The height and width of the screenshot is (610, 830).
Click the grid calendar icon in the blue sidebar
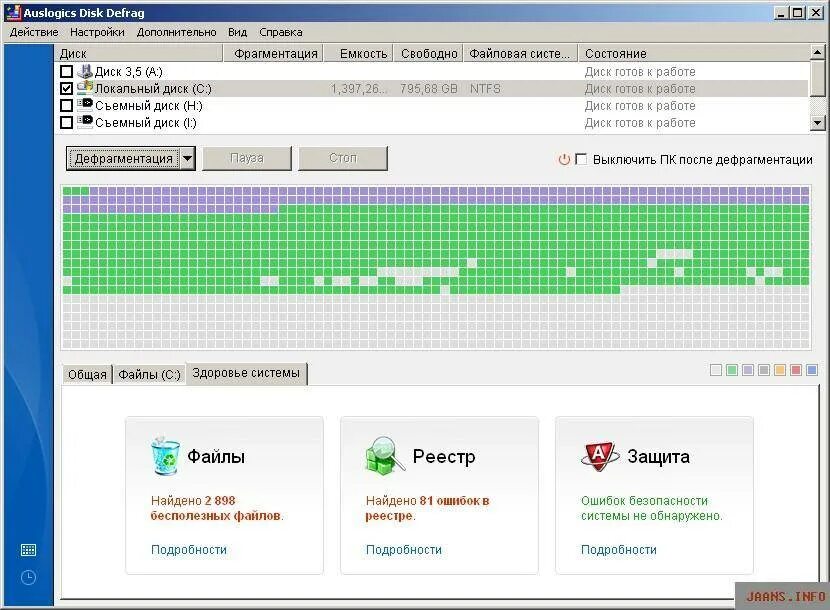(29, 550)
